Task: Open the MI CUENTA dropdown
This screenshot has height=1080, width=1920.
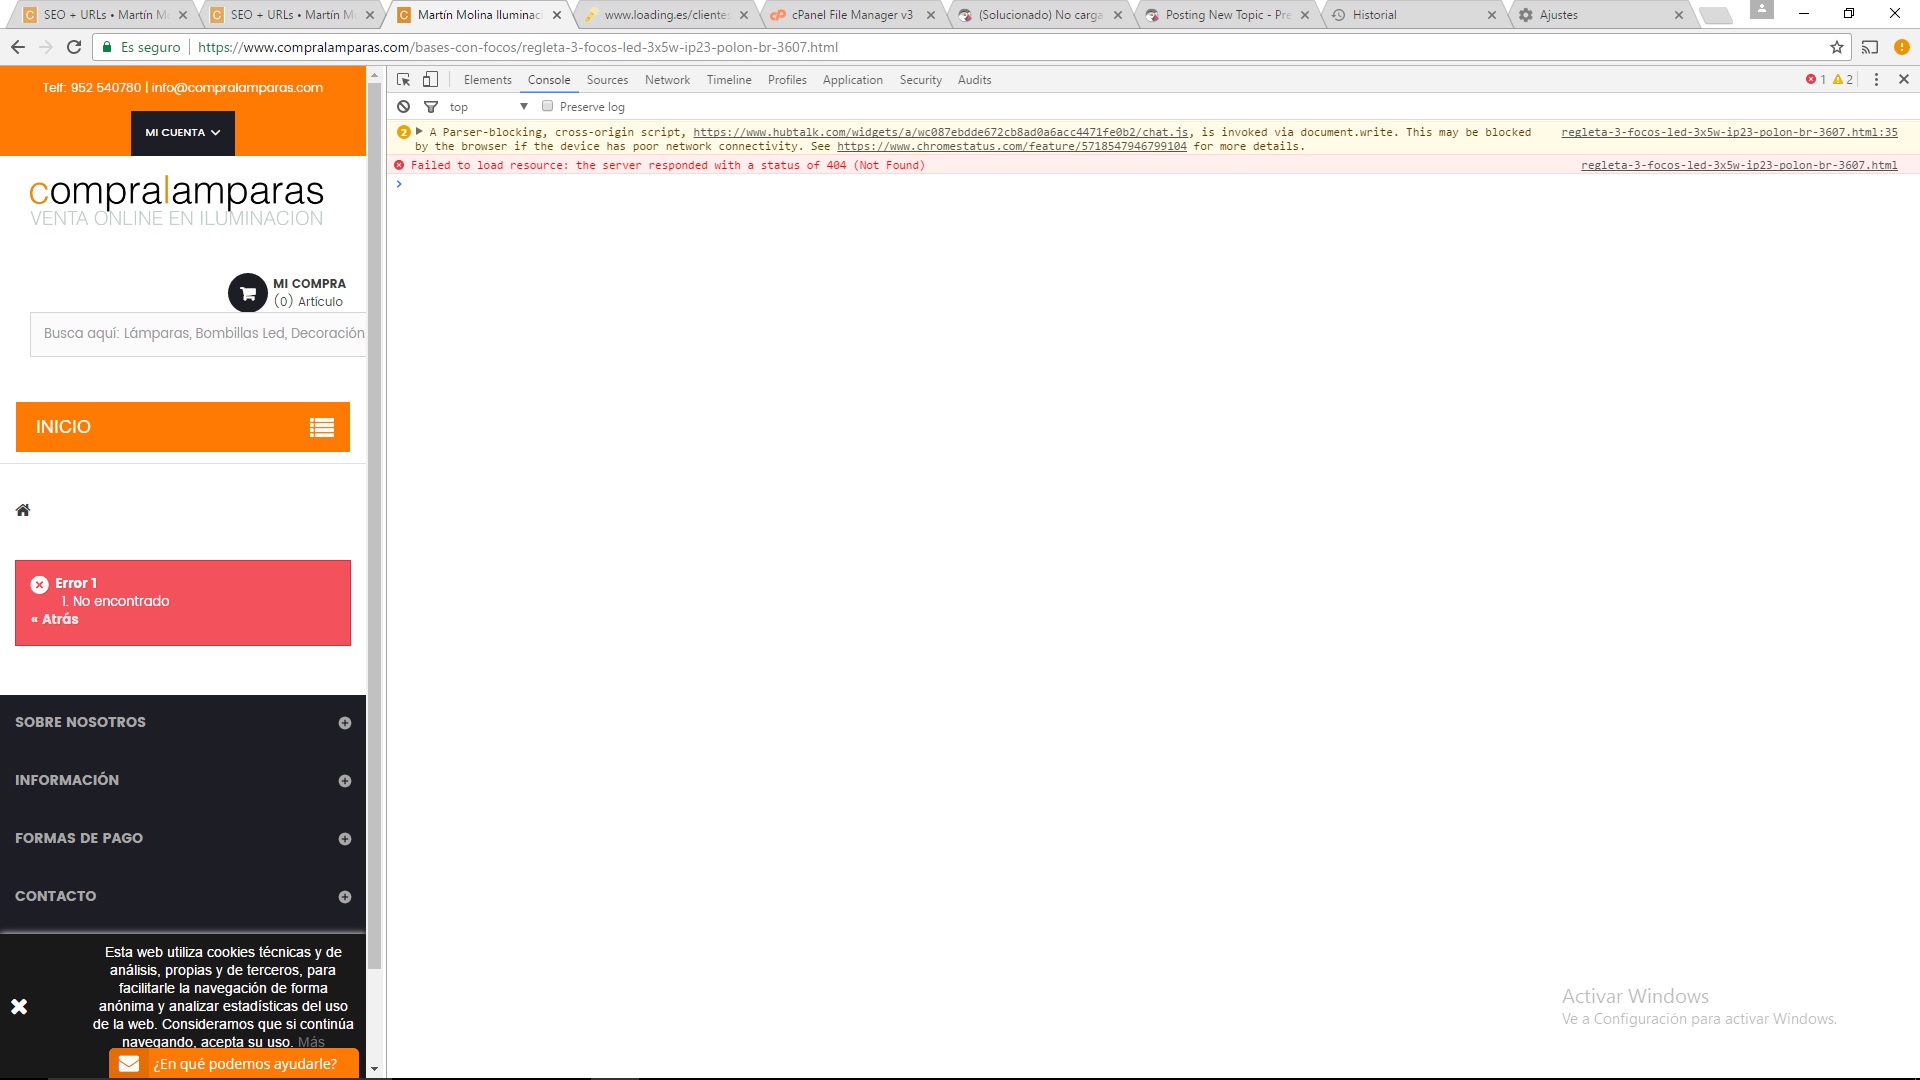Action: 183,133
